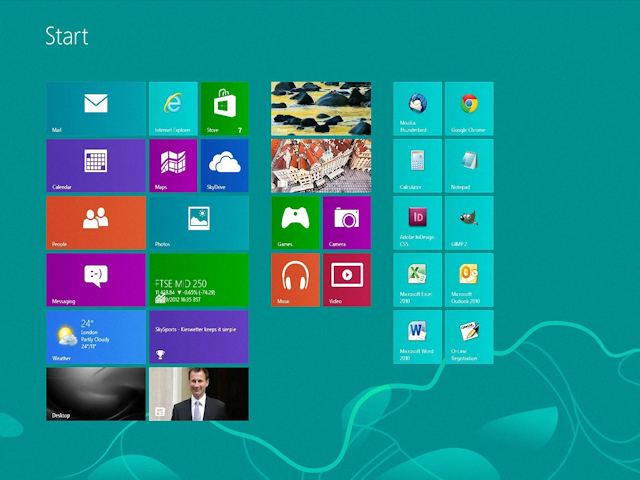Screen dimensions: 640x480
Task: Launch the Maps tile
Action: [x=173, y=165]
